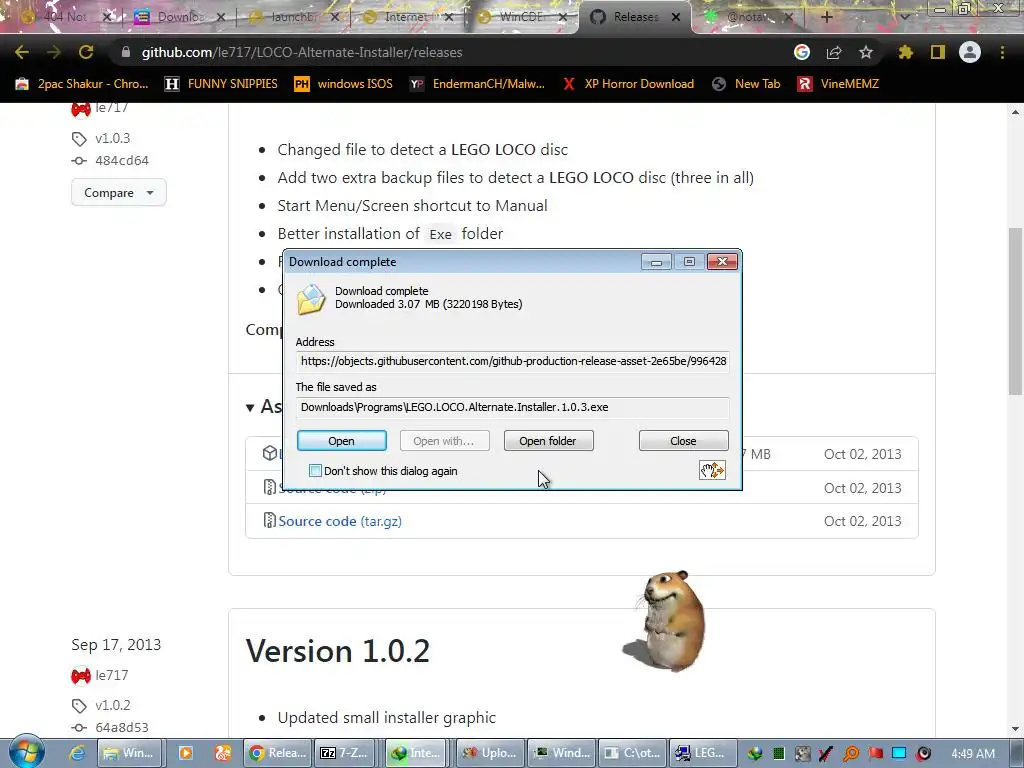Click the URL address field
This screenshot has height=768, width=1024.
(x=451, y=52)
